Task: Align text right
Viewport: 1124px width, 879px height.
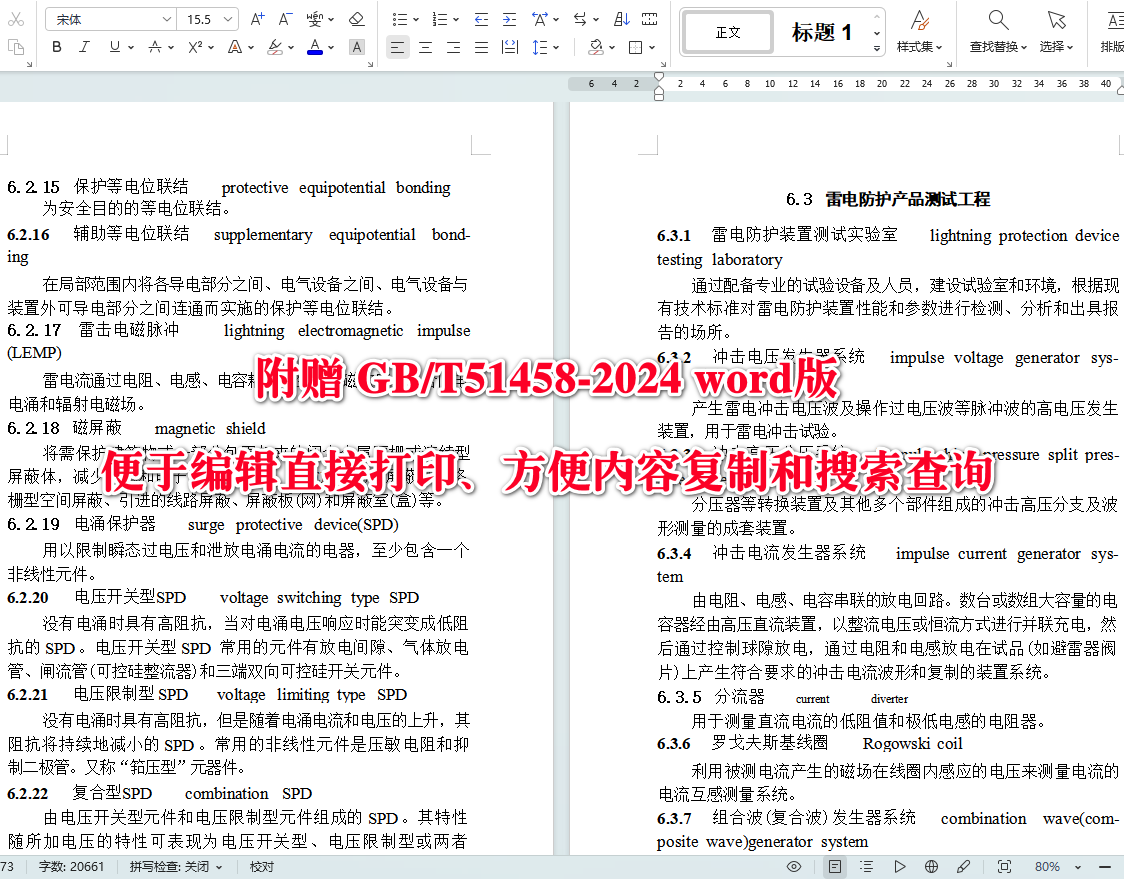Action: click(453, 47)
